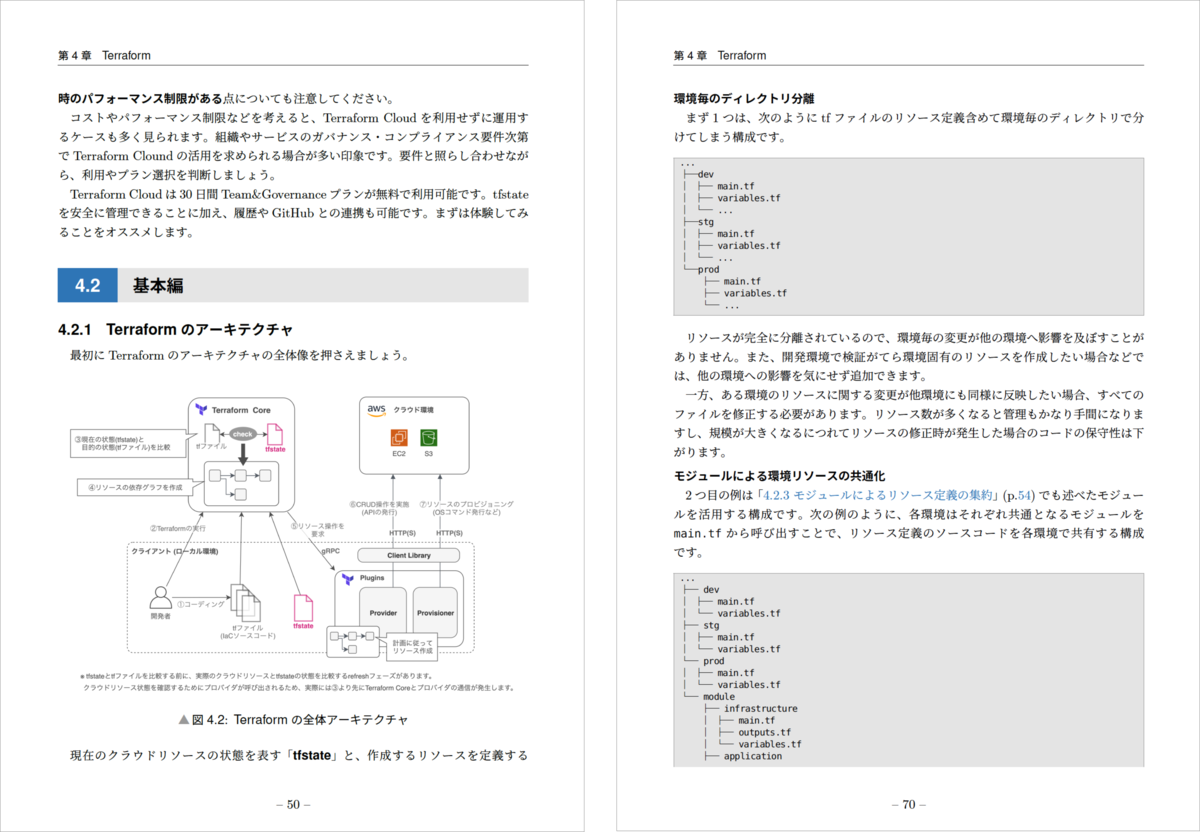Image resolution: width=1200 pixels, height=832 pixels.
Task: Click the gray check ellipse in Terraform Core
Action: tap(242, 434)
